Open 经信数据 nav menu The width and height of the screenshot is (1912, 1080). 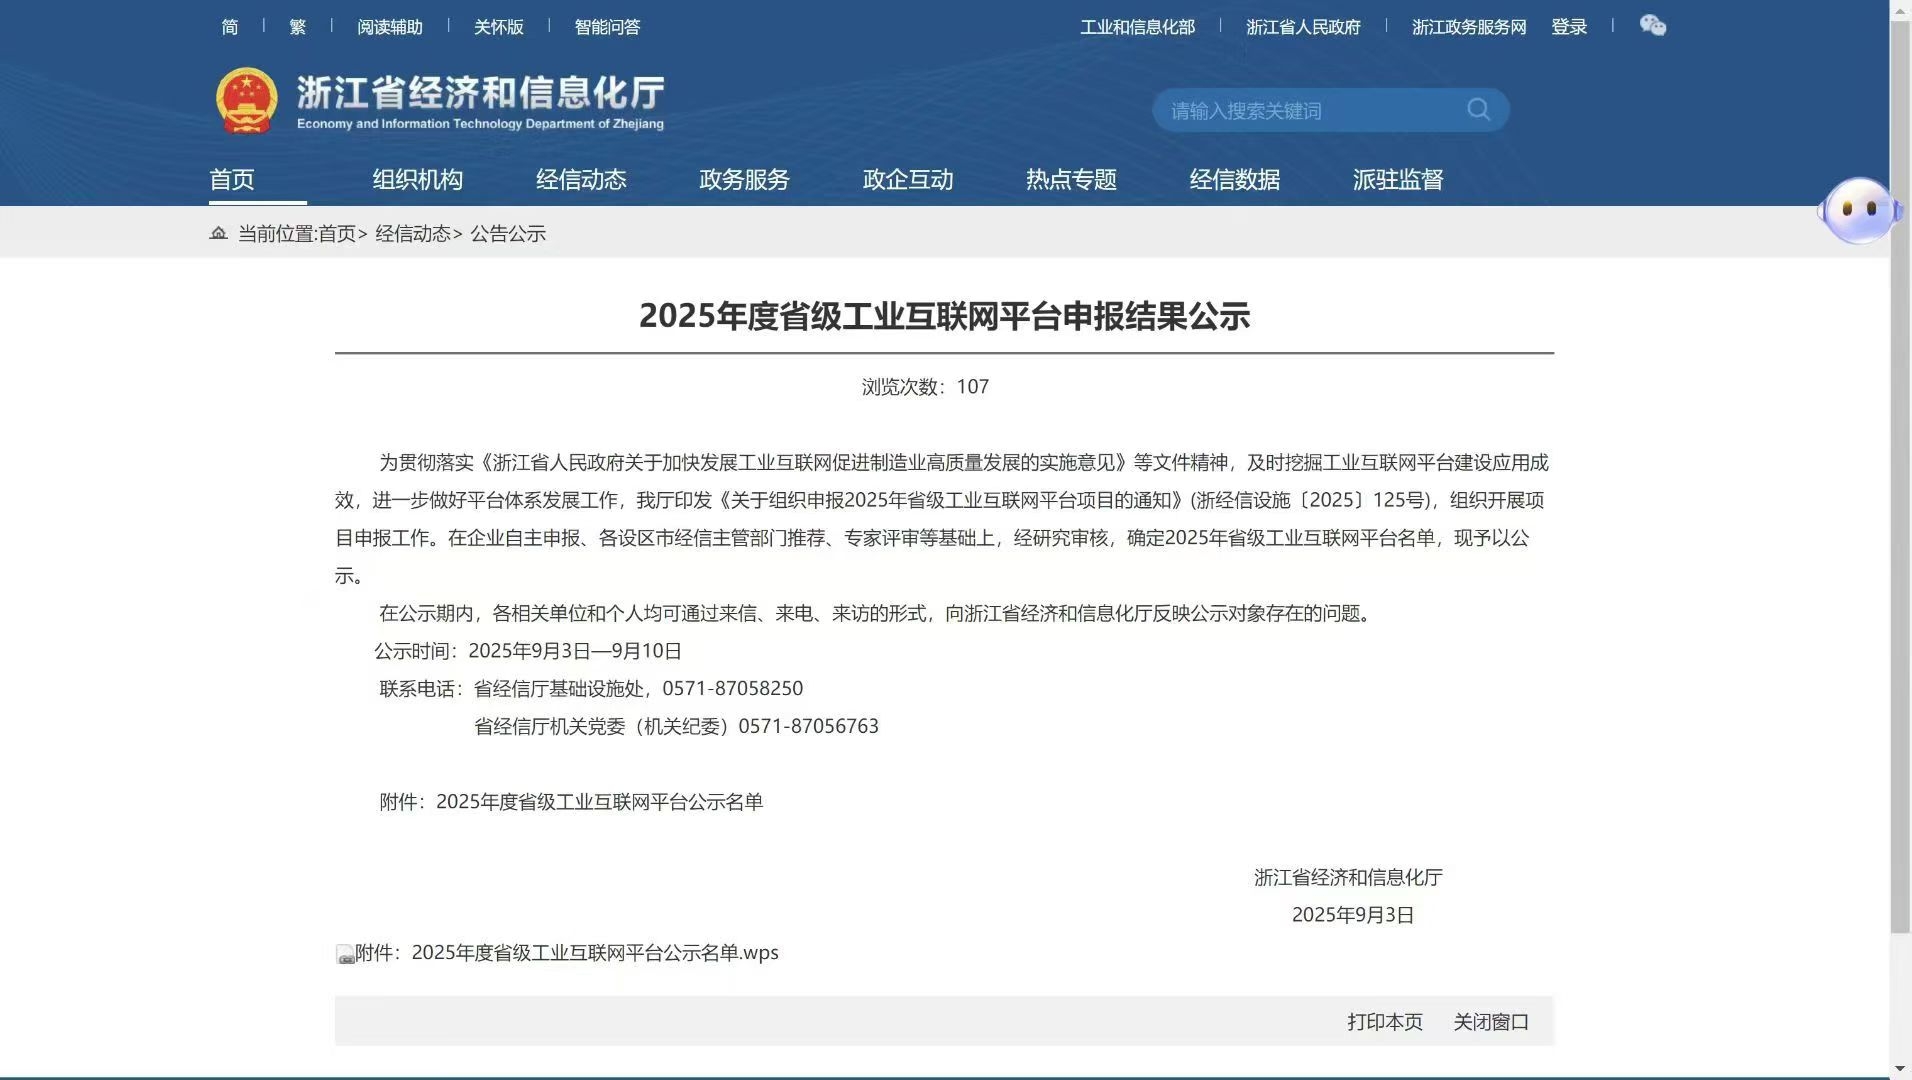coord(1235,179)
